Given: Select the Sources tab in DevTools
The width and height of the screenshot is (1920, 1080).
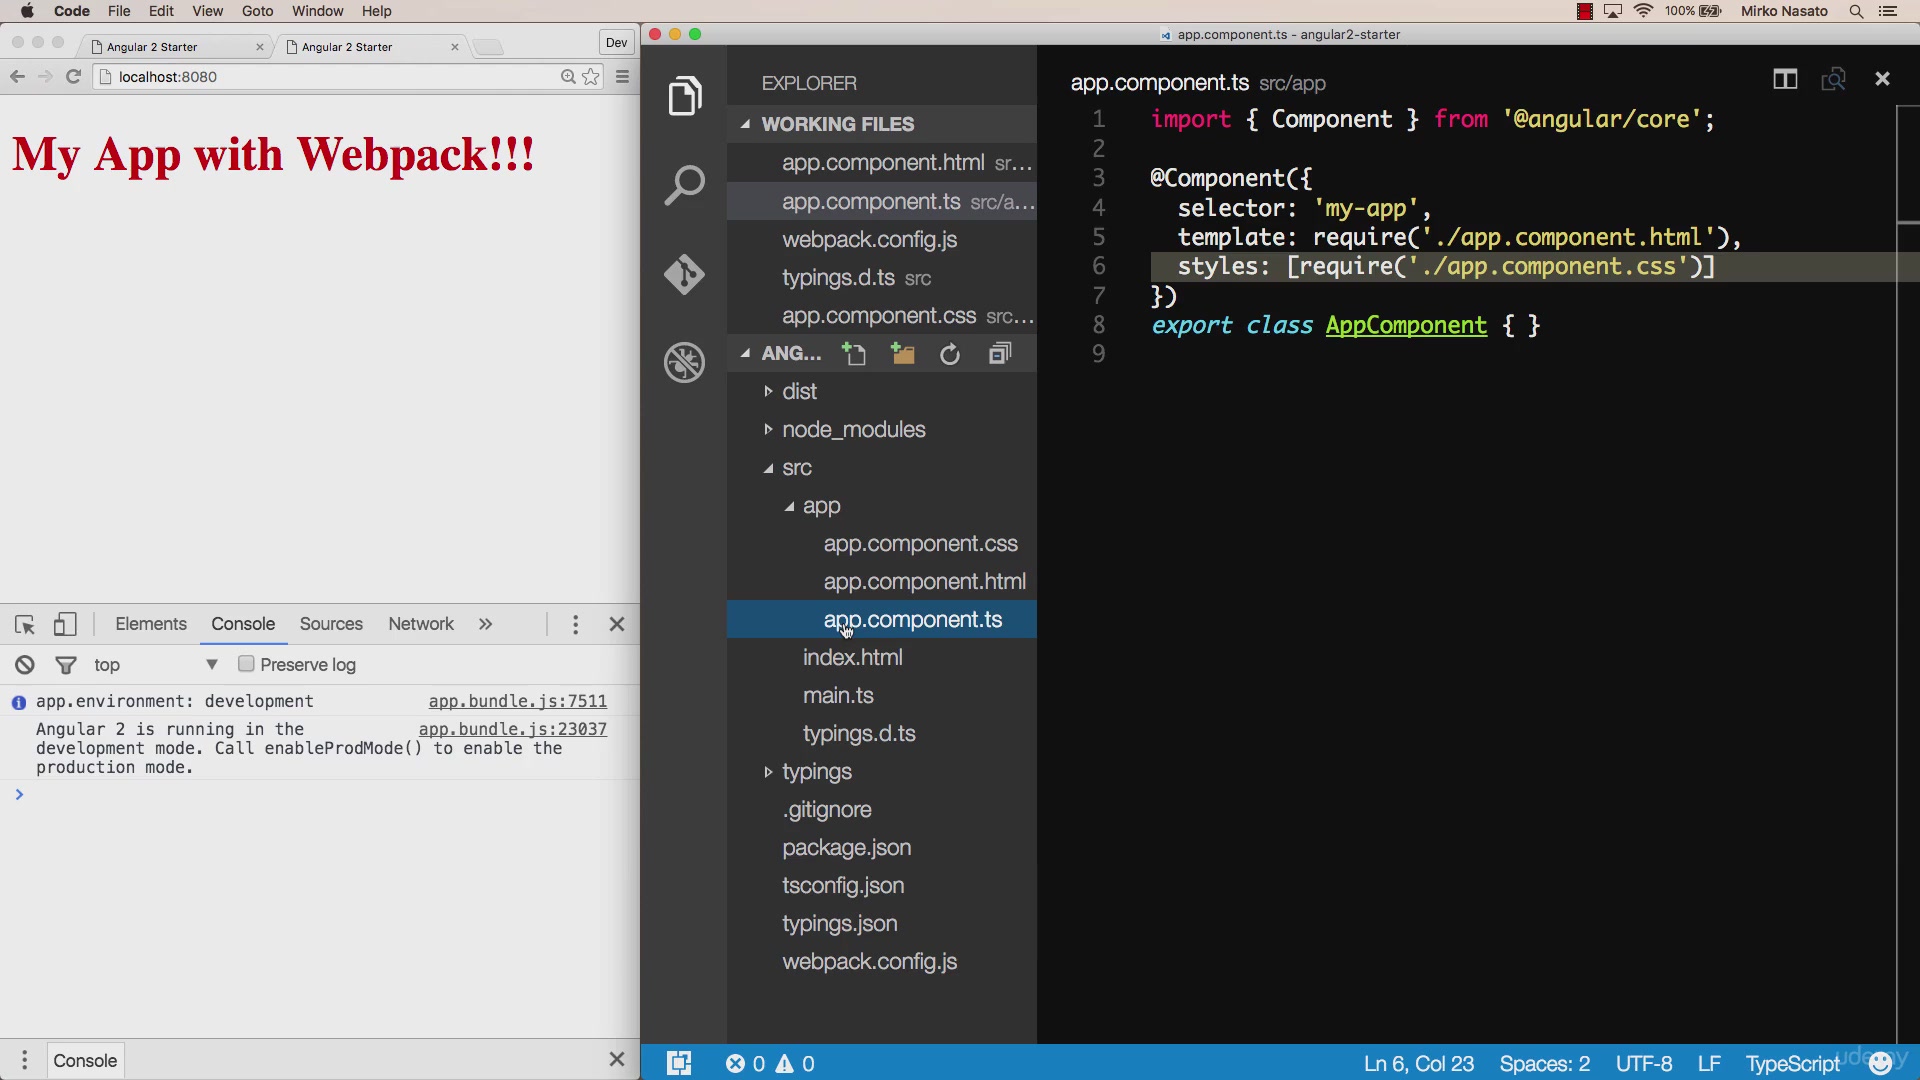Looking at the screenshot, I should point(331,624).
